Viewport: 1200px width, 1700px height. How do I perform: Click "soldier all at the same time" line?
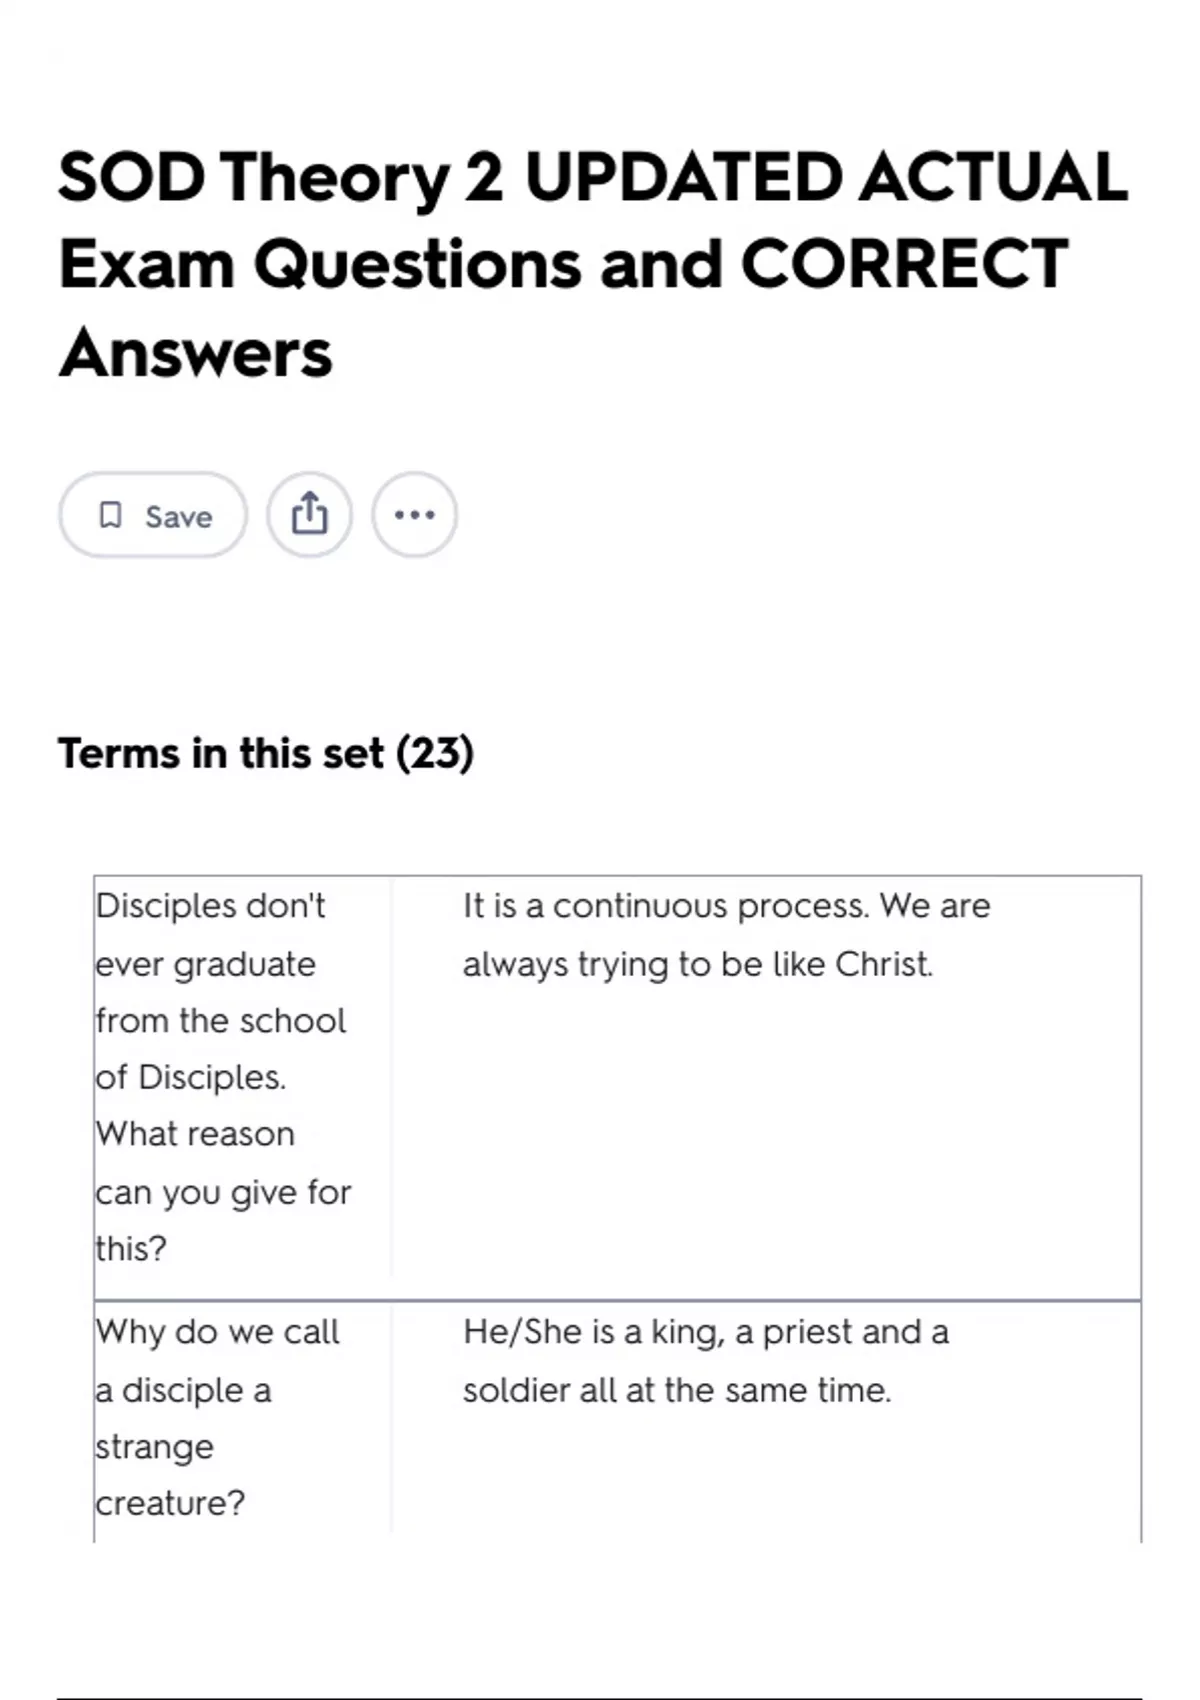pos(676,1390)
